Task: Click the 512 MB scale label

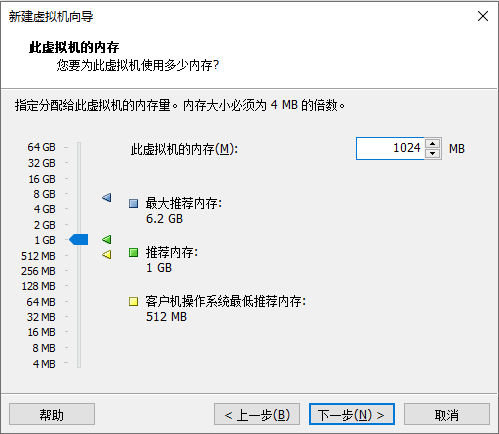Action: pyautogui.click(x=38, y=256)
